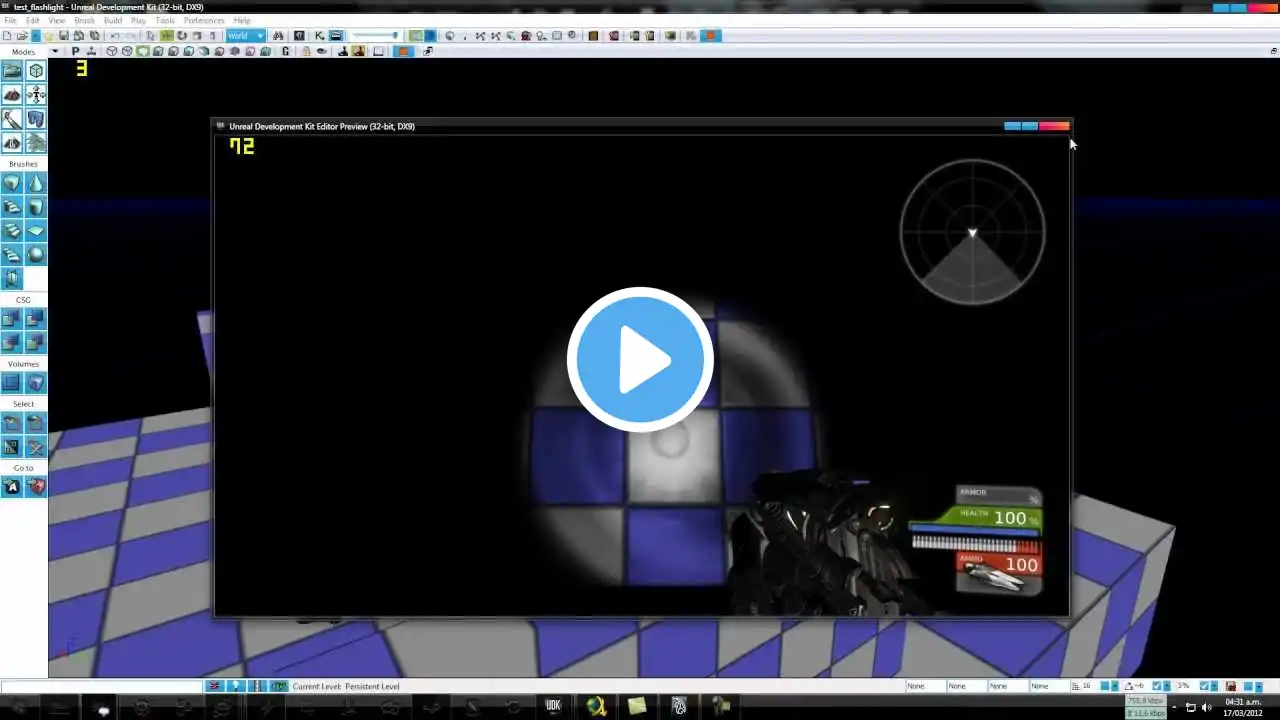Select the Sphere builder brush
1280x720 pixels.
[36, 255]
